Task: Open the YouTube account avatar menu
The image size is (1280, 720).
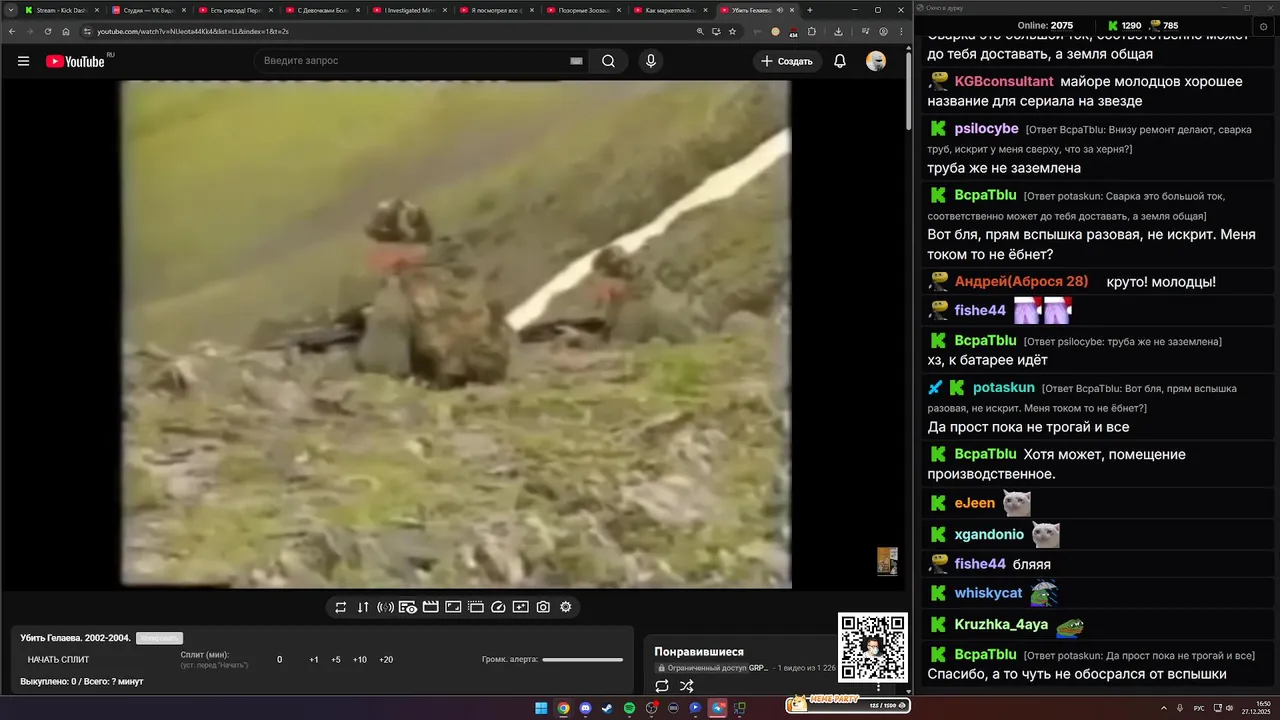Action: coord(876,61)
